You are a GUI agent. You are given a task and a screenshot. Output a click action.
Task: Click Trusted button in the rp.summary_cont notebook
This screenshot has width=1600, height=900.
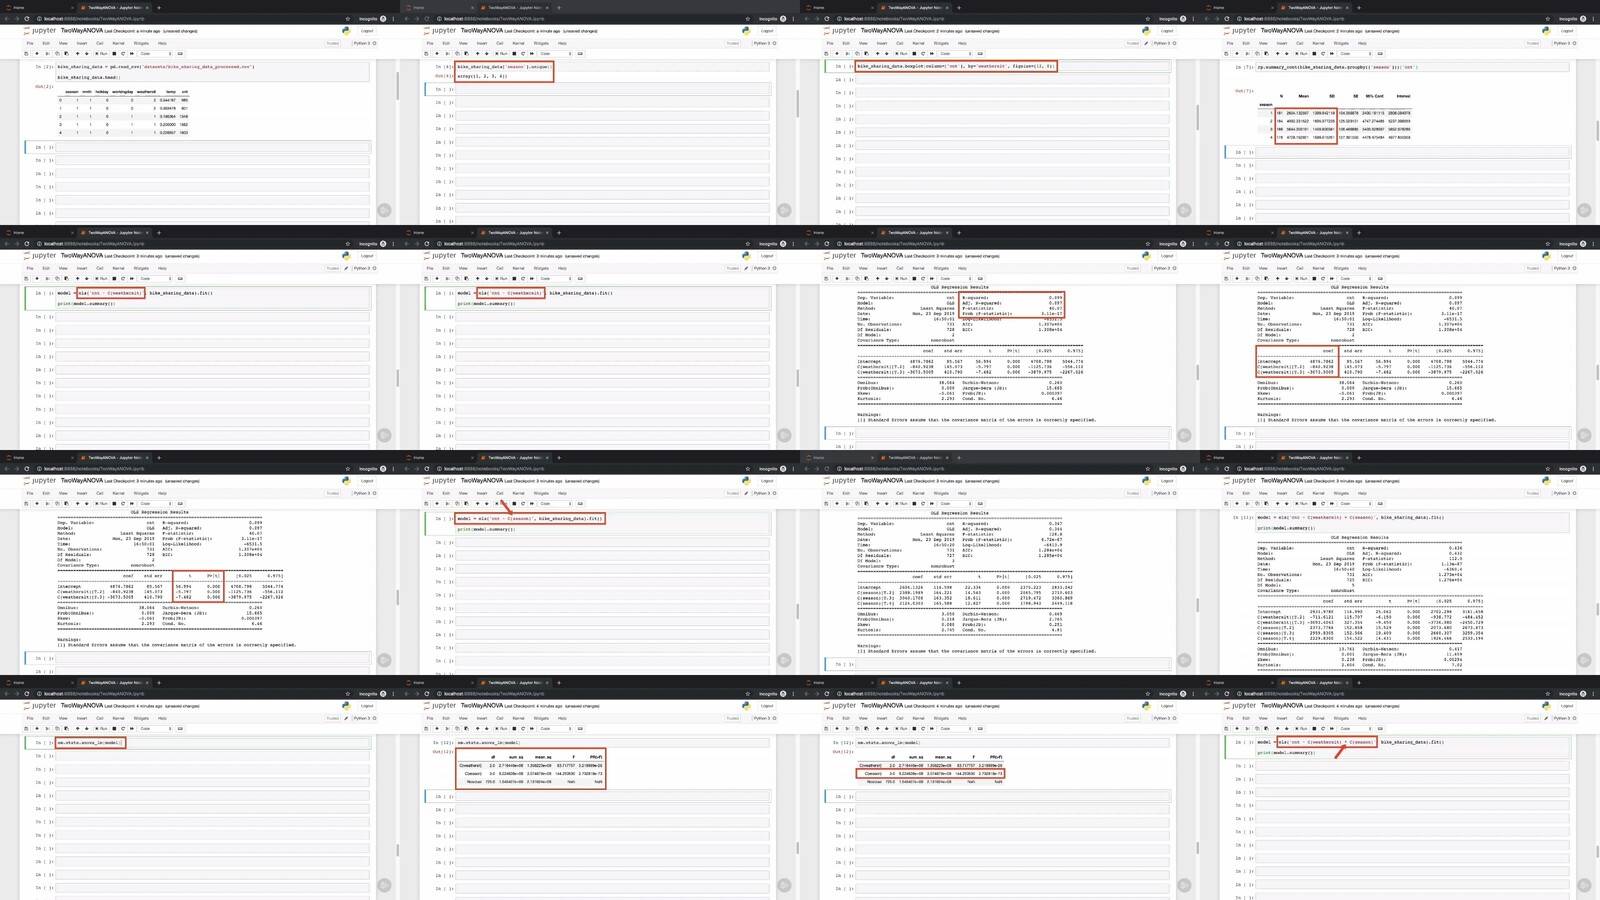(1533, 43)
